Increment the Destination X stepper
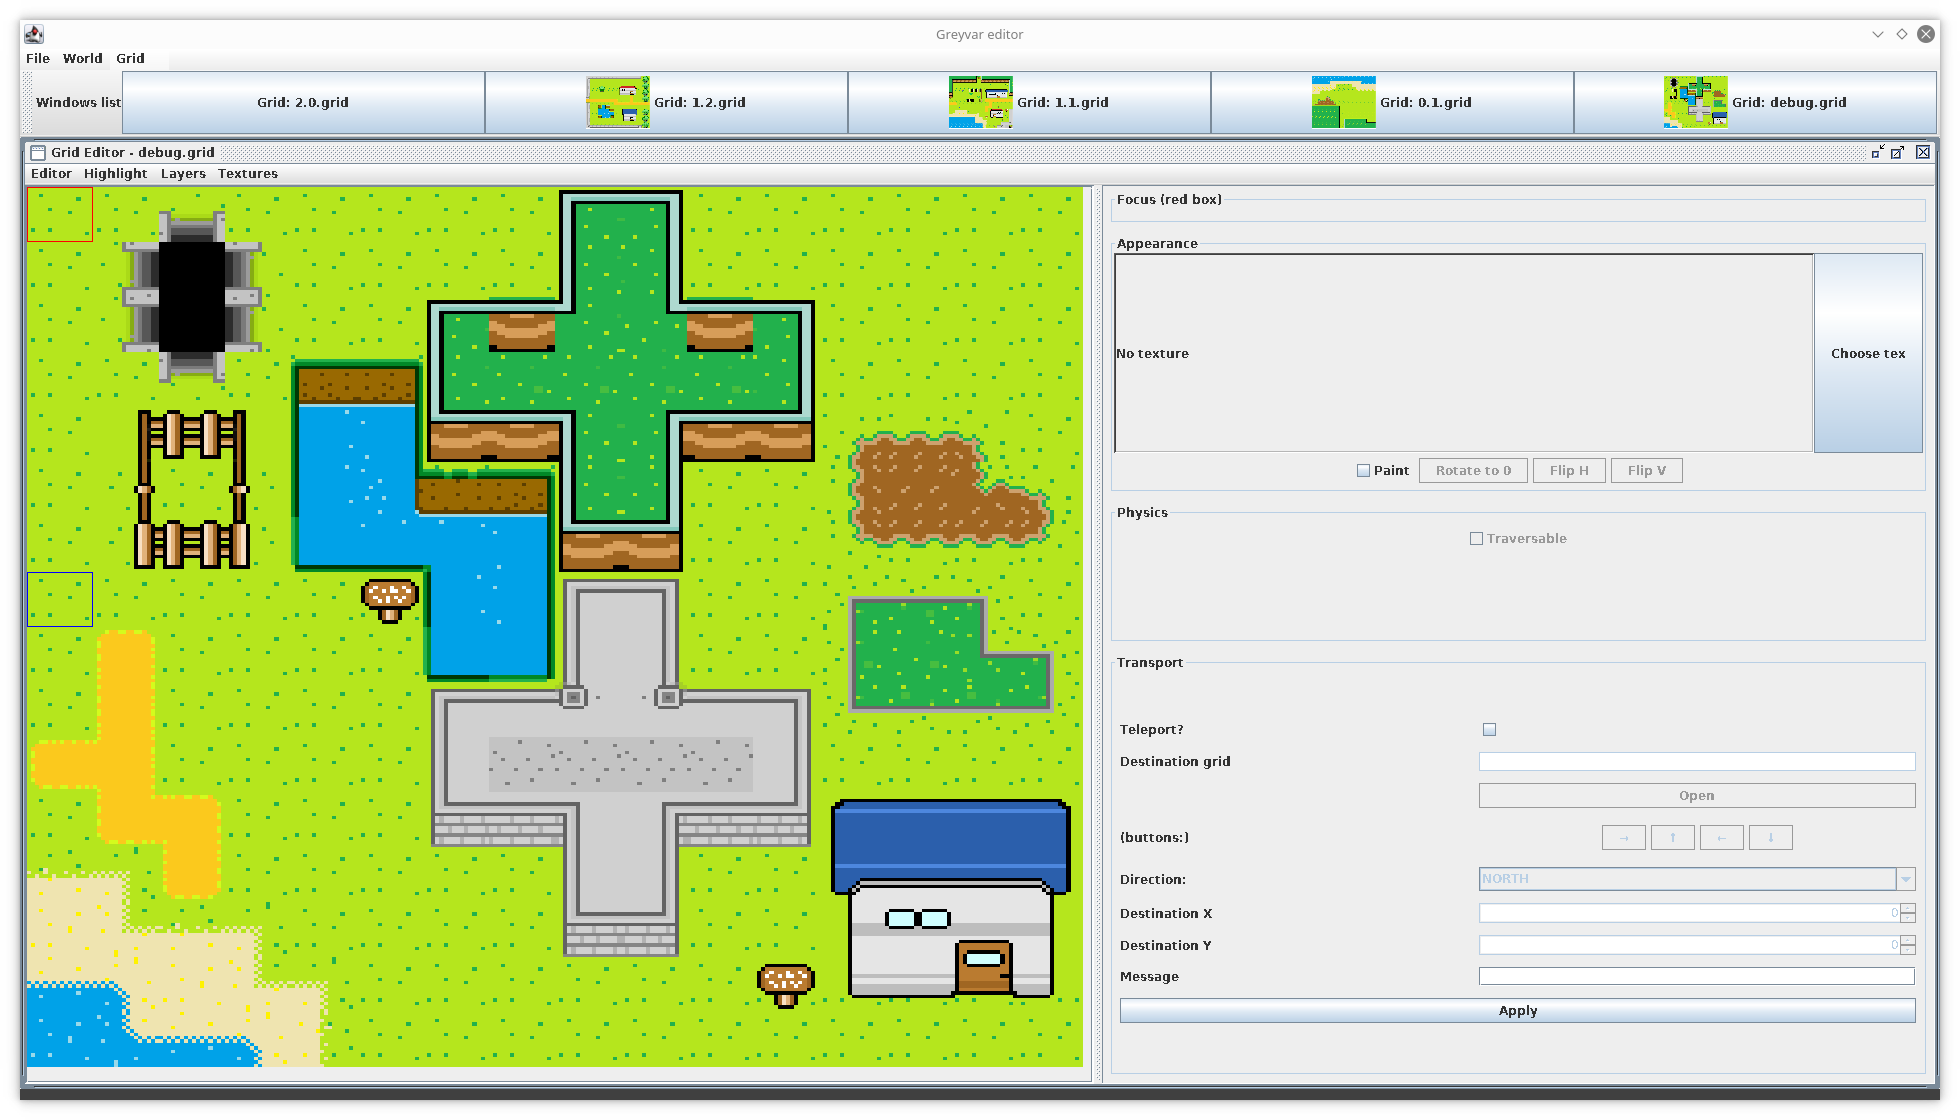1960x1120 pixels. point(1908,908)
